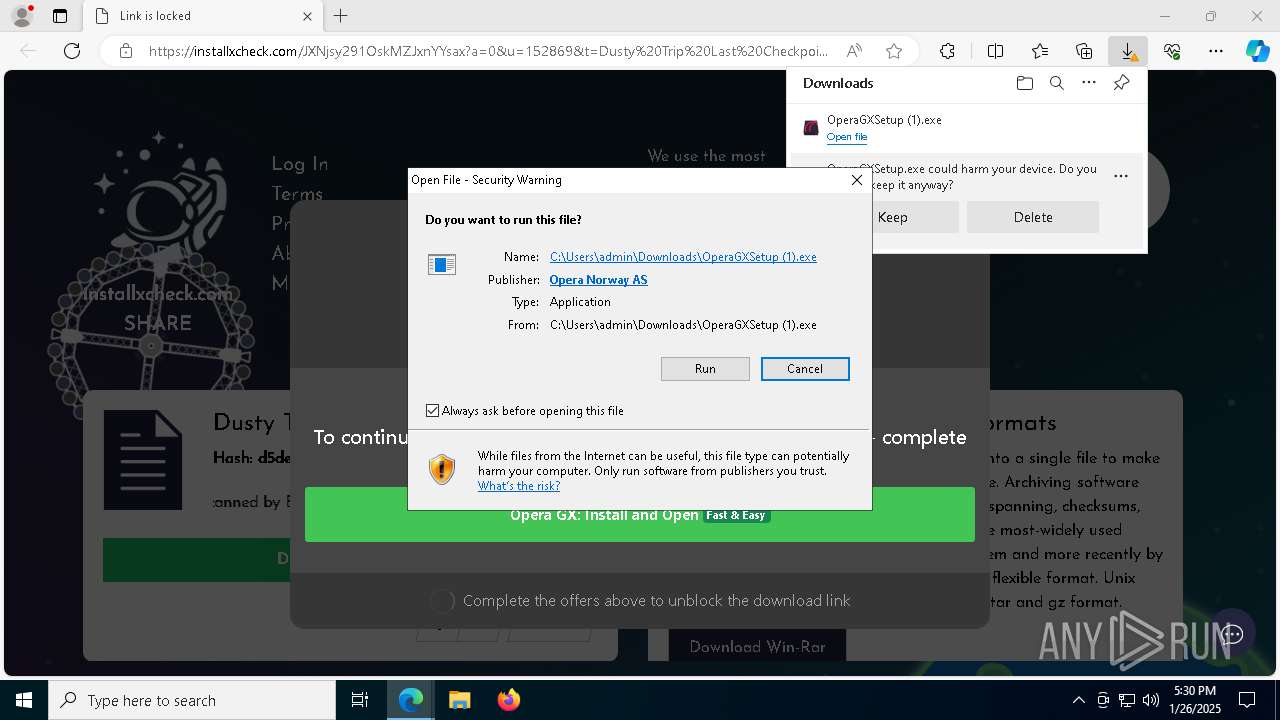Open Extensions puzzle icon
The image size is (1280, 720).
coord(947,51)
